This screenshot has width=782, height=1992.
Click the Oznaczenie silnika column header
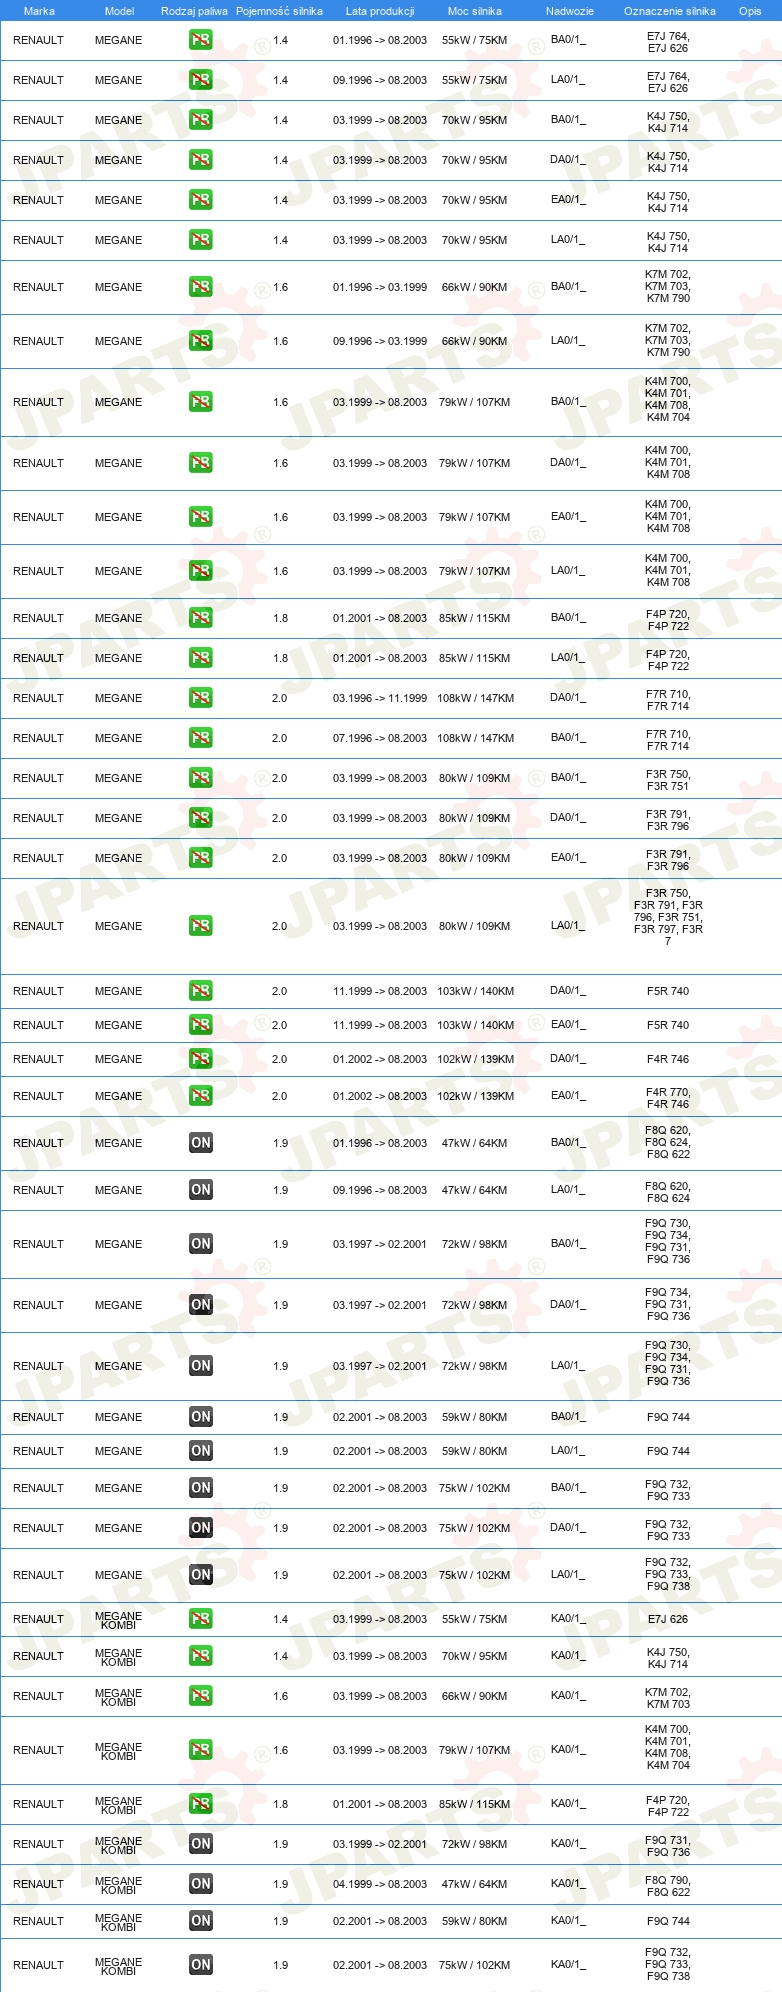point(670,11)
